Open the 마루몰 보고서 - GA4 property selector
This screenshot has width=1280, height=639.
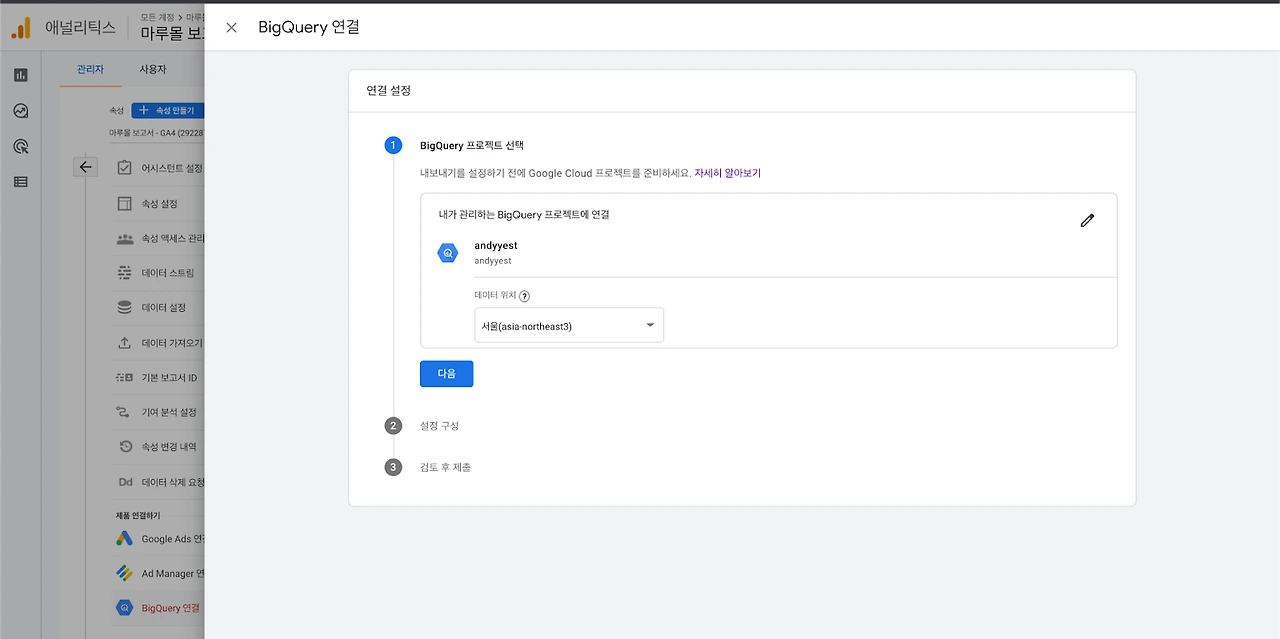156,133
